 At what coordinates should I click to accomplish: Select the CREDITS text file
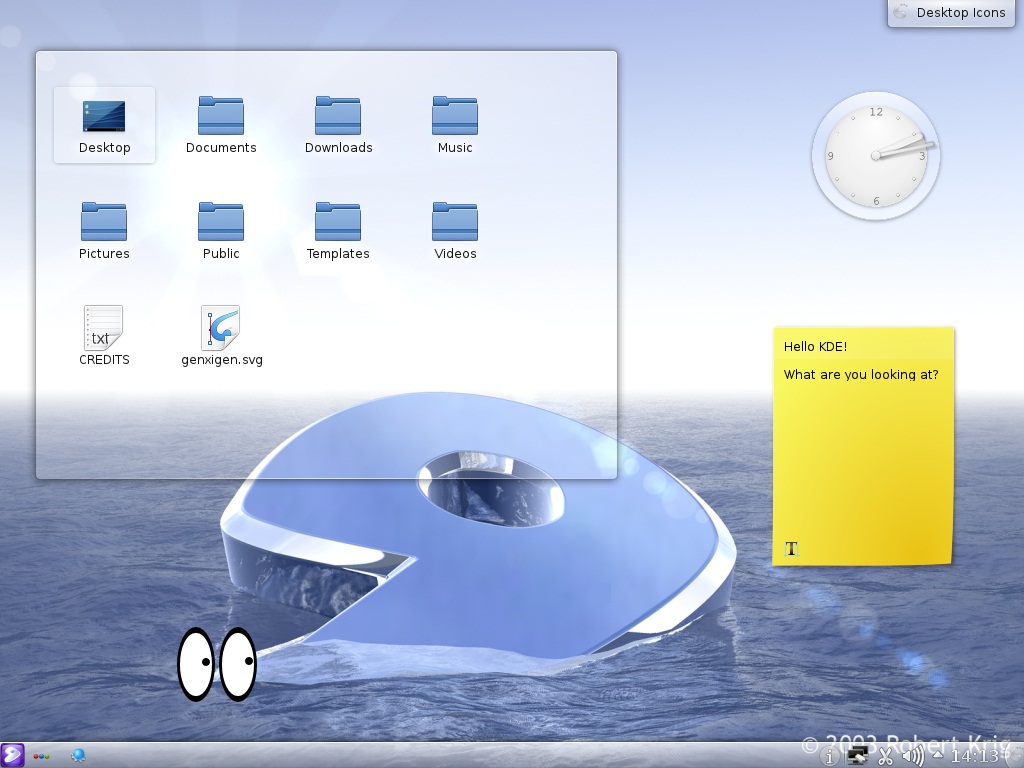[104, 336]
